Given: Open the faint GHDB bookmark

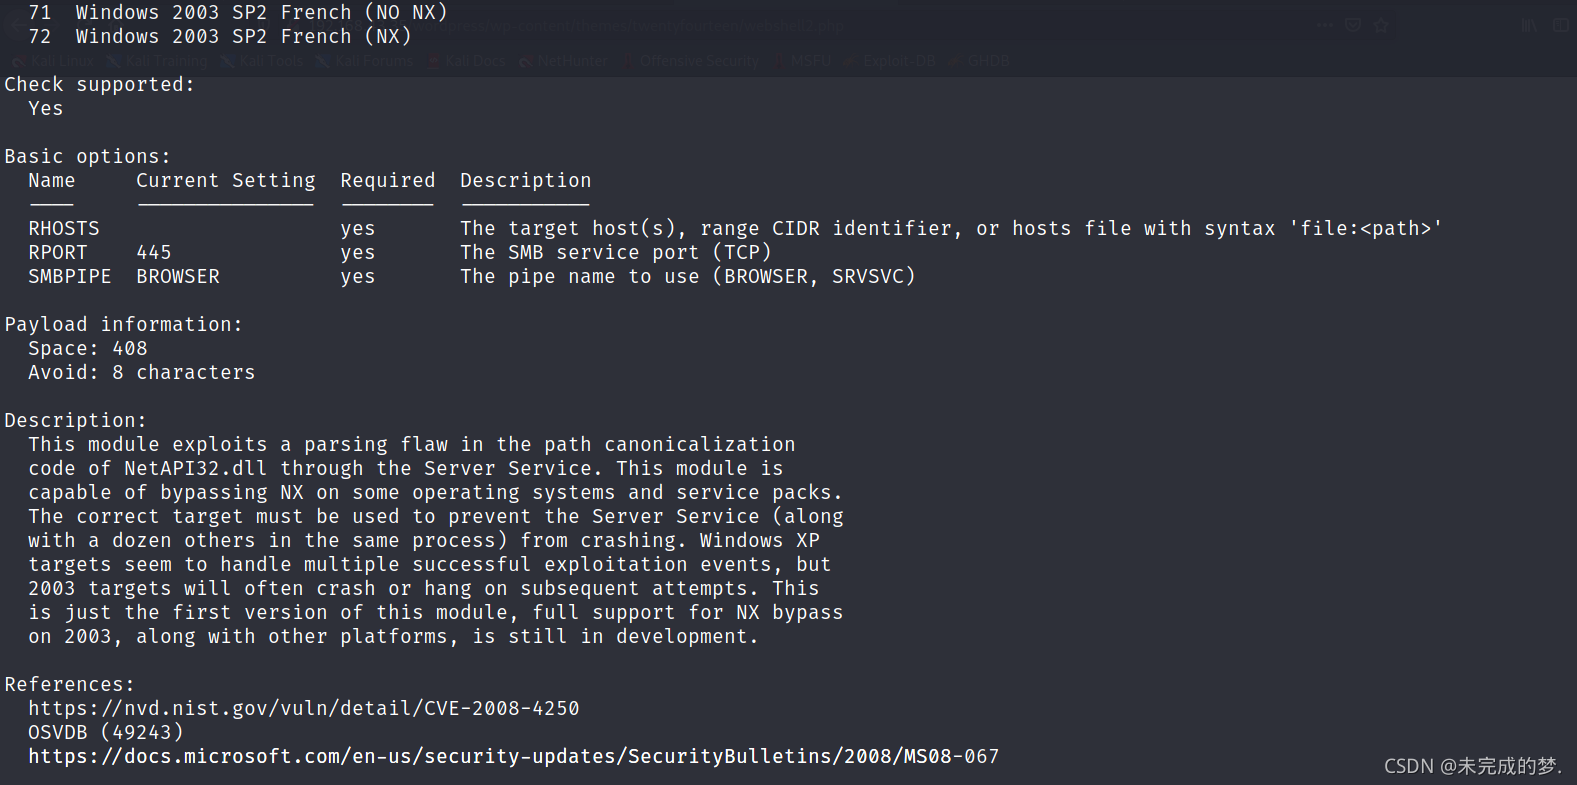Looking at the screenshot, I should tap(980, 61).
